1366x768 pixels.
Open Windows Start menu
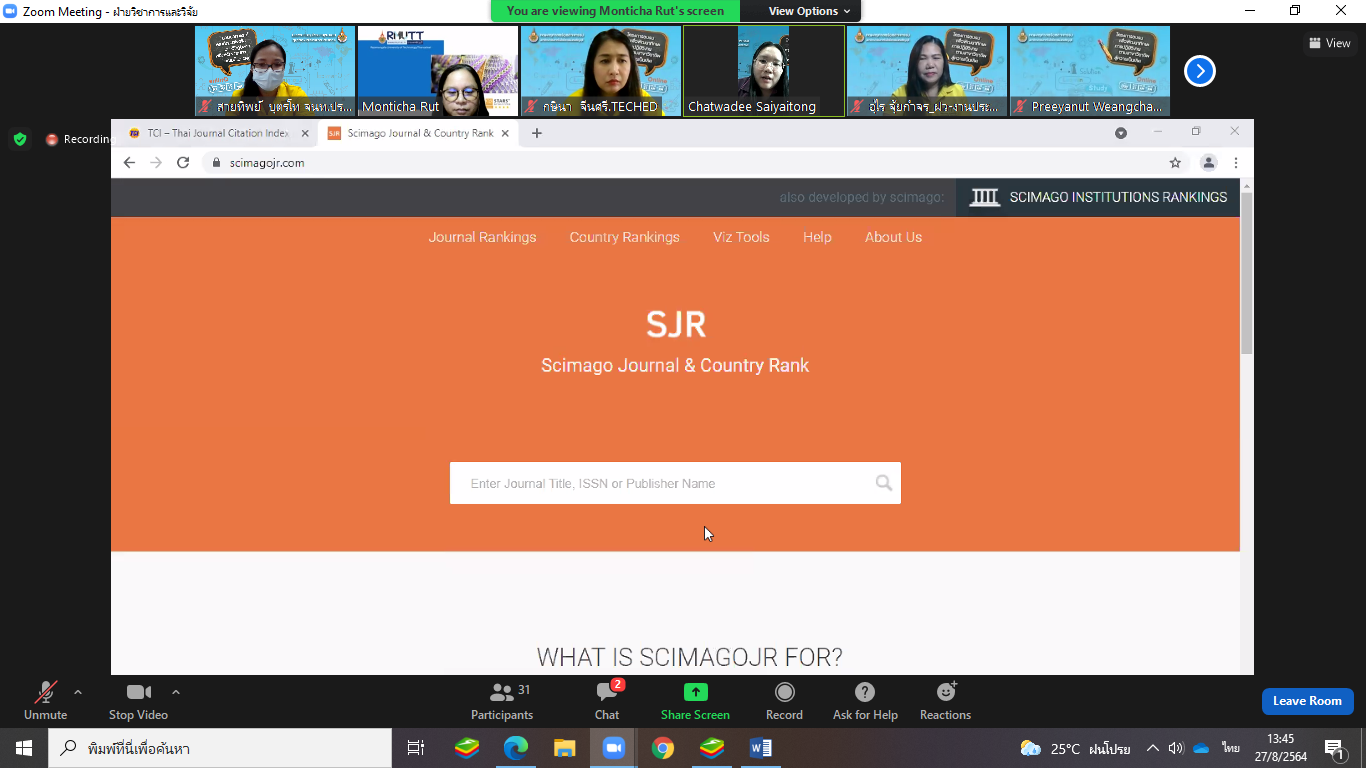click(x=24, y=748)
